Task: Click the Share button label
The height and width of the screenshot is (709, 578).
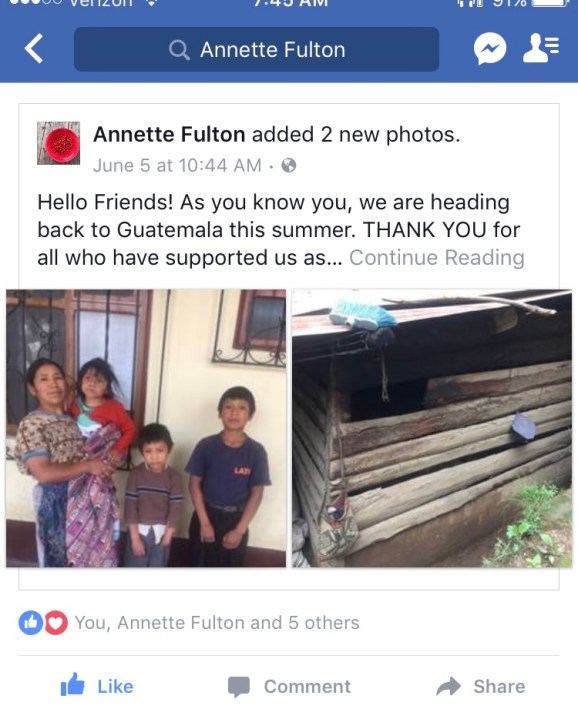Action: (499, 687)
